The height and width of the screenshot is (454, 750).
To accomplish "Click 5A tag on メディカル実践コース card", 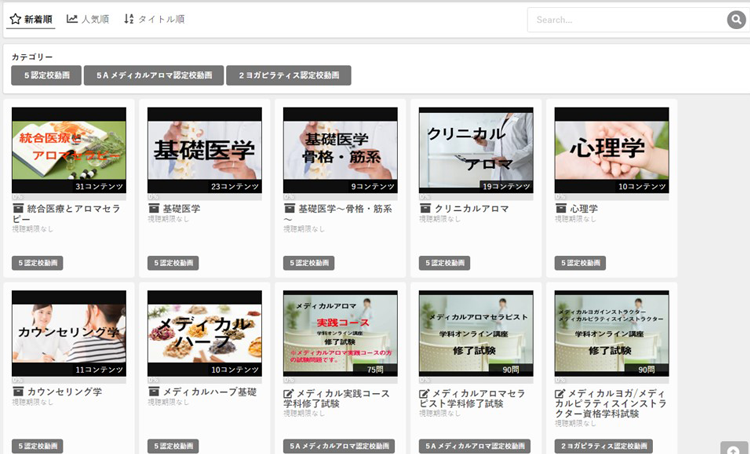I will 339,446.
